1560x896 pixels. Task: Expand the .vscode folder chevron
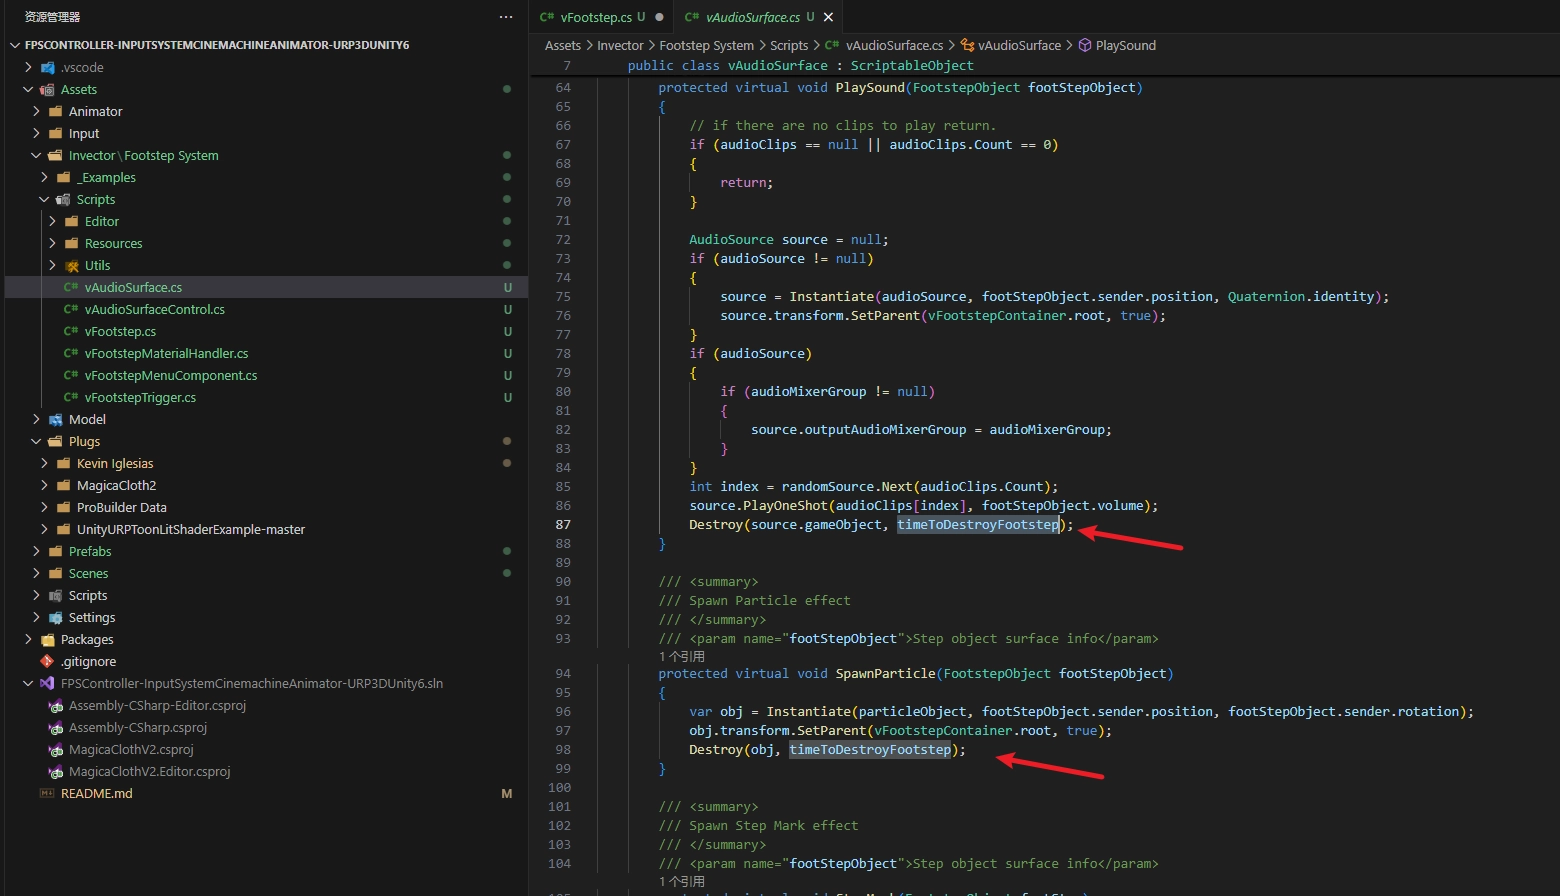(x=28, y=67)
